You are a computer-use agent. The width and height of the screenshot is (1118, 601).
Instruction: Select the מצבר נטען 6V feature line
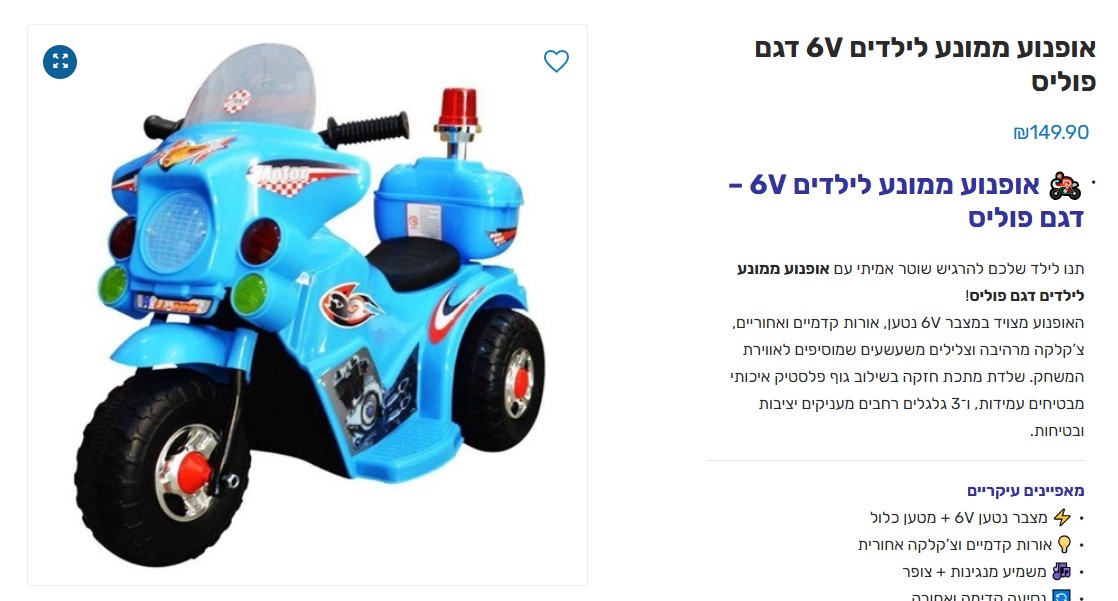click(x=958, y=518)
